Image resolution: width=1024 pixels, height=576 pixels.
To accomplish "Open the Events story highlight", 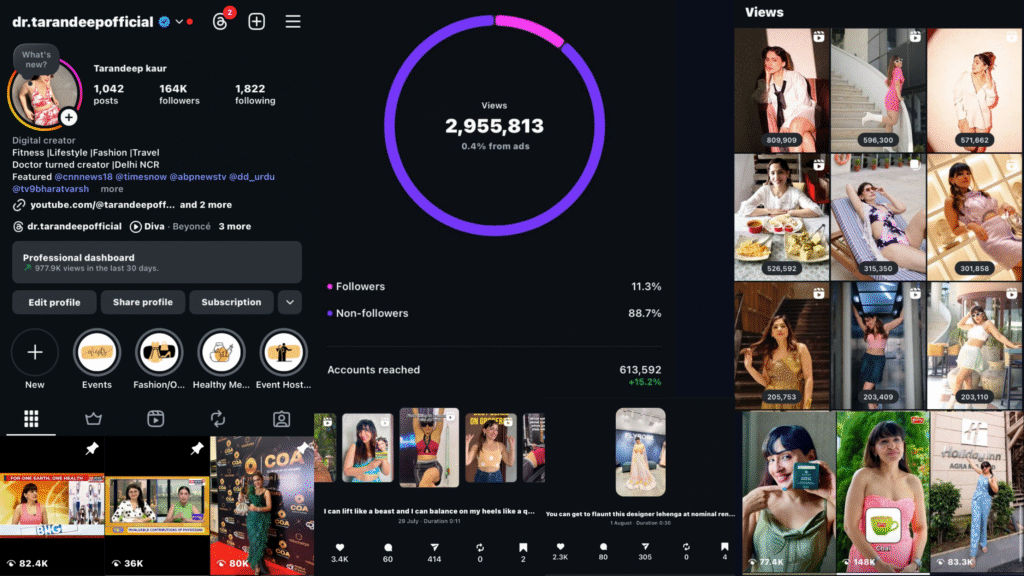I will tap(97, 352).
